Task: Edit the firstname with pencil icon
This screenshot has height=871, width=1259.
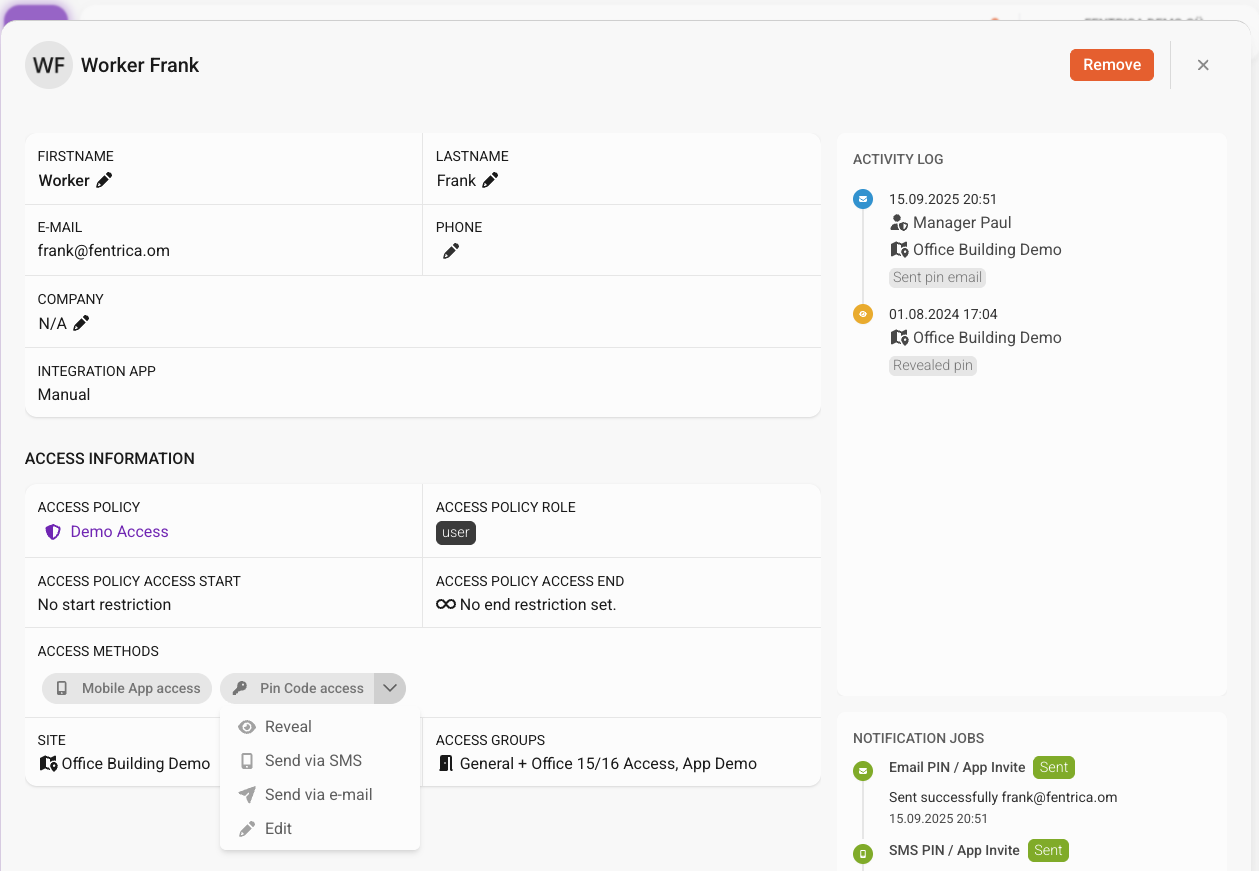Action: click(104, 181)
